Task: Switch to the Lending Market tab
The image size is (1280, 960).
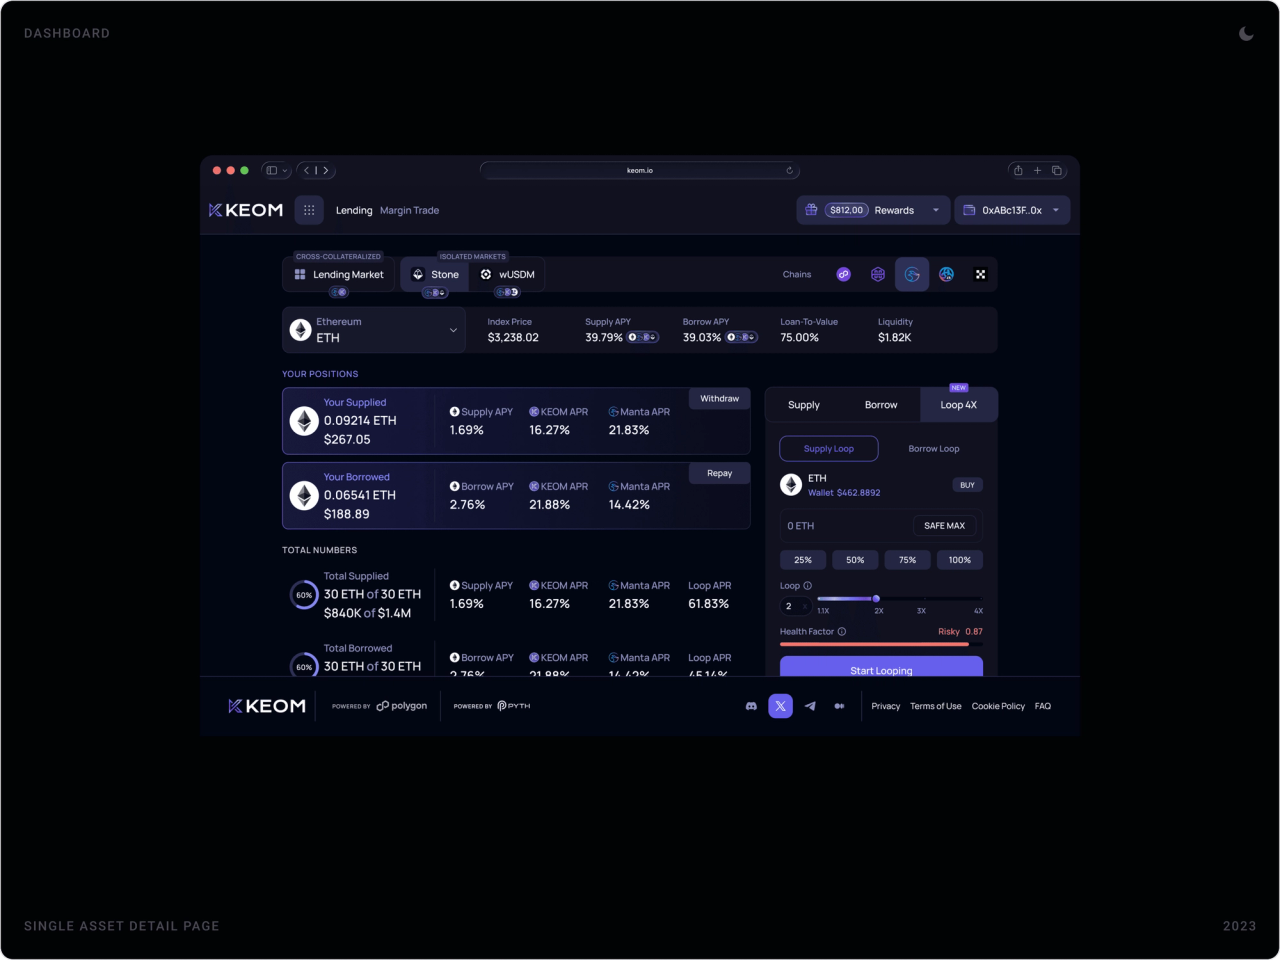Action: (x=340, y=274)
